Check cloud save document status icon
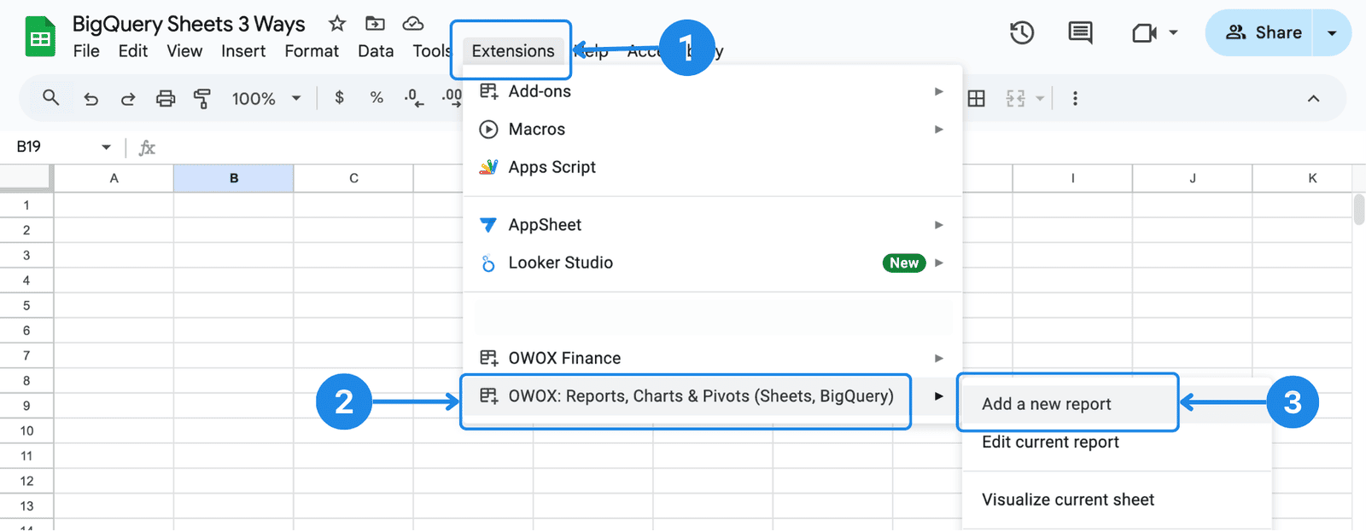Screen dimensions: 1366x531 412,23
